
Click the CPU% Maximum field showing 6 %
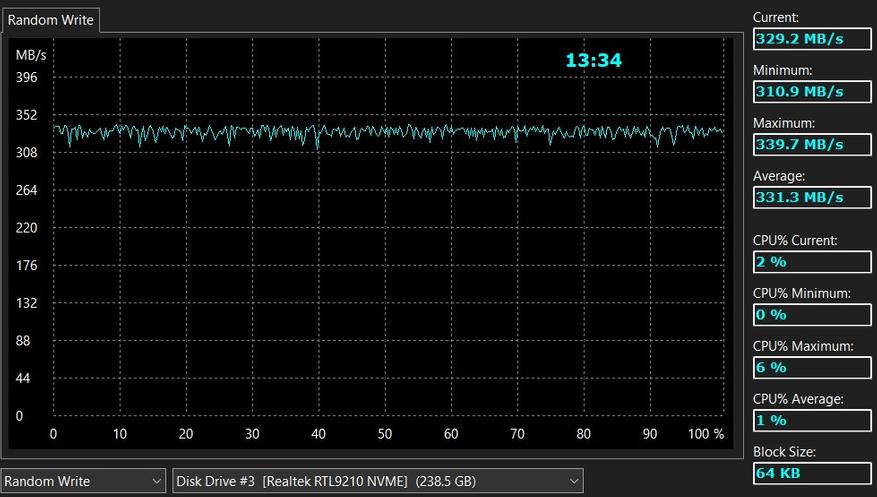811,368
